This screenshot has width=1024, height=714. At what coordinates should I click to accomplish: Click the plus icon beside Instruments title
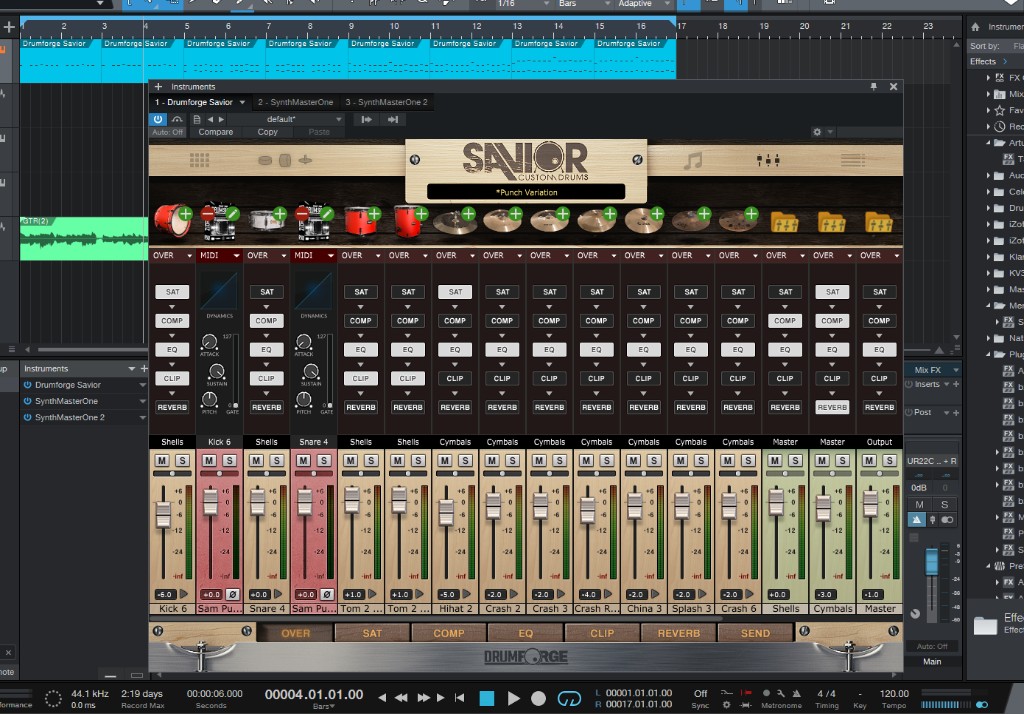(158, 86)
